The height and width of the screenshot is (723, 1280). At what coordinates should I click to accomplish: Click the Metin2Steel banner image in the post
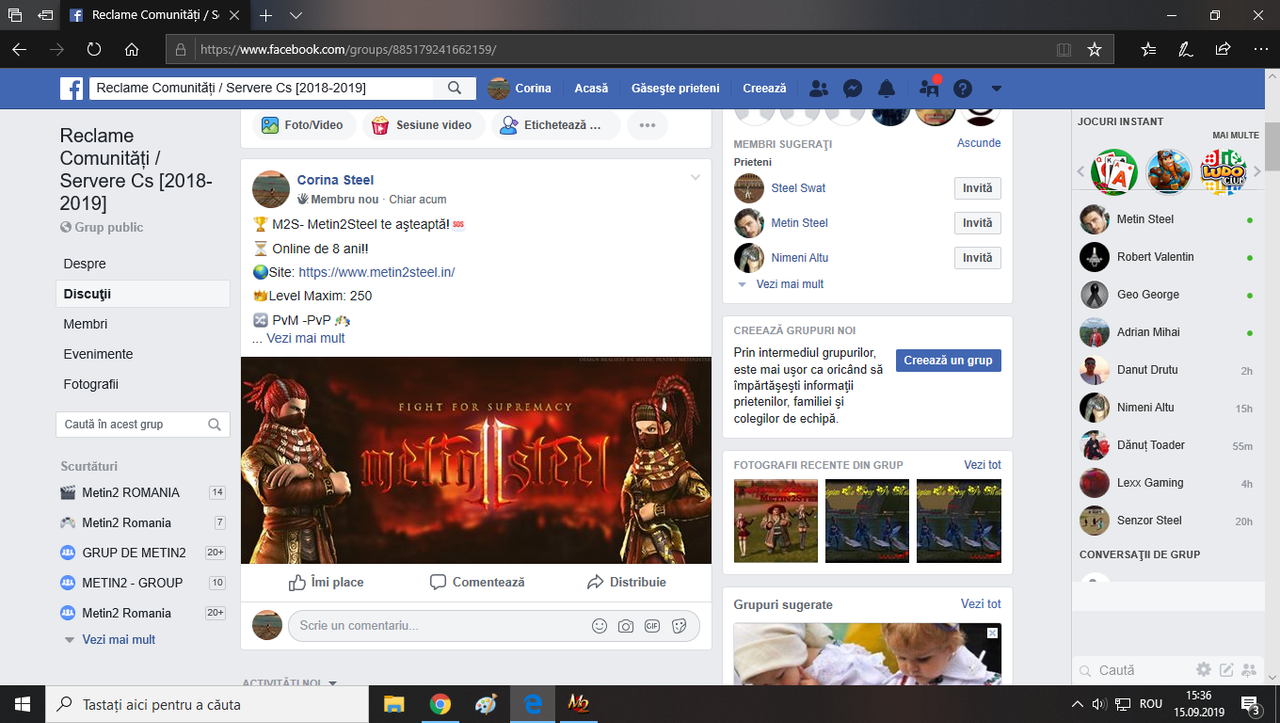tap(476, 461)
